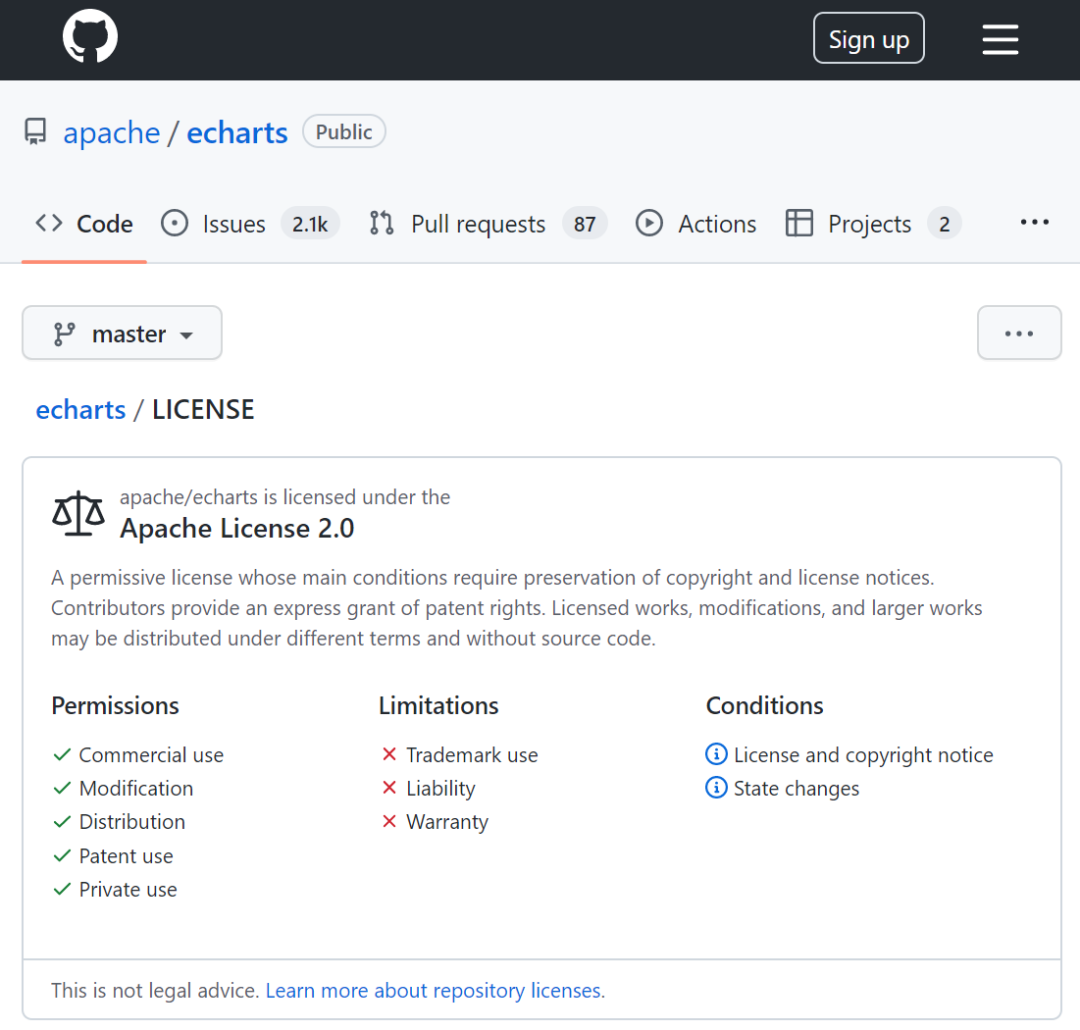Switch to the Issues tab
Viewport: 1080px width, 1030px height.
pyautogui.click(x=250, y=224)
